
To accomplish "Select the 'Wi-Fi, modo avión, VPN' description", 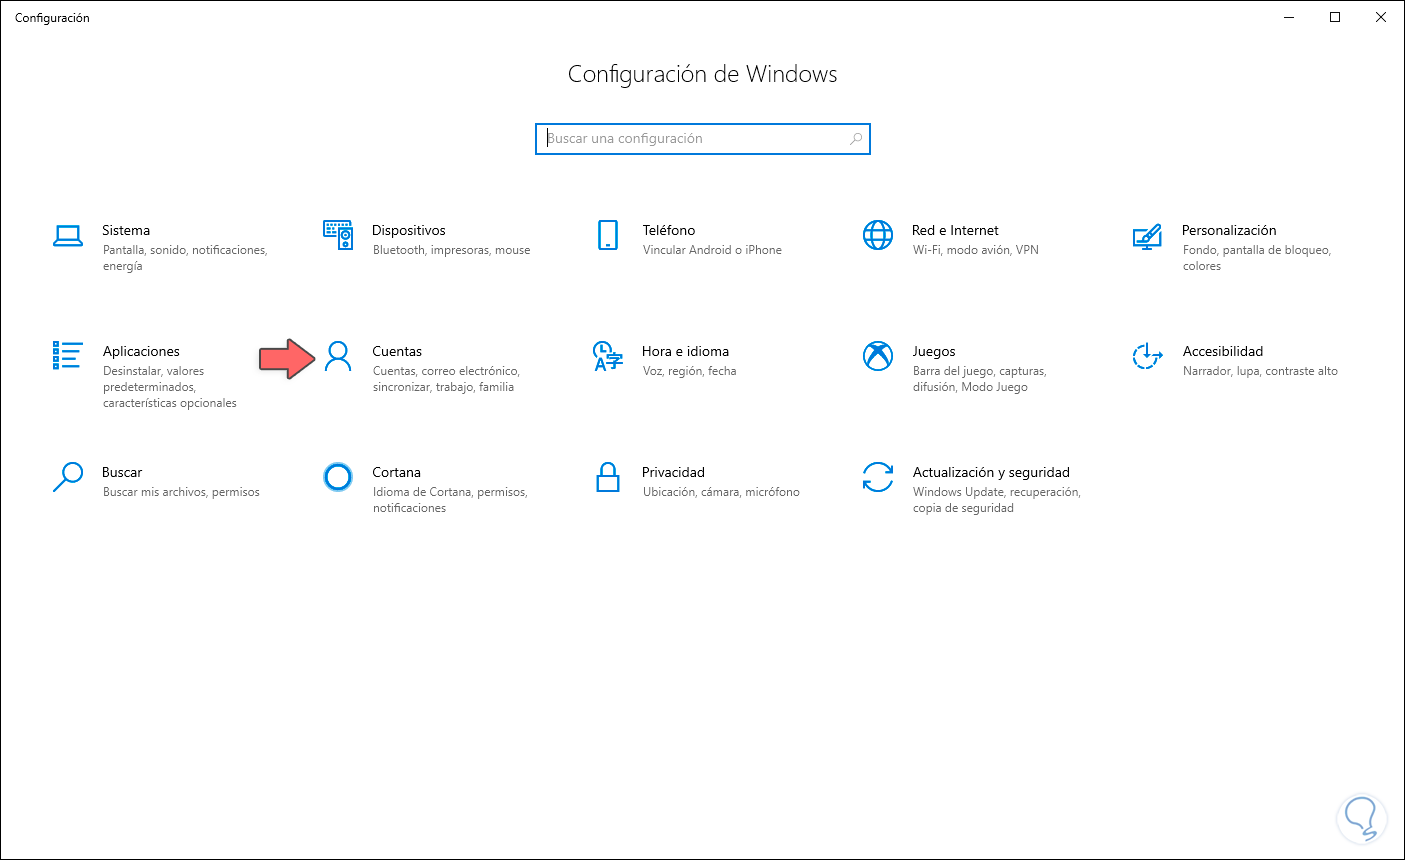I will [976, 250].
